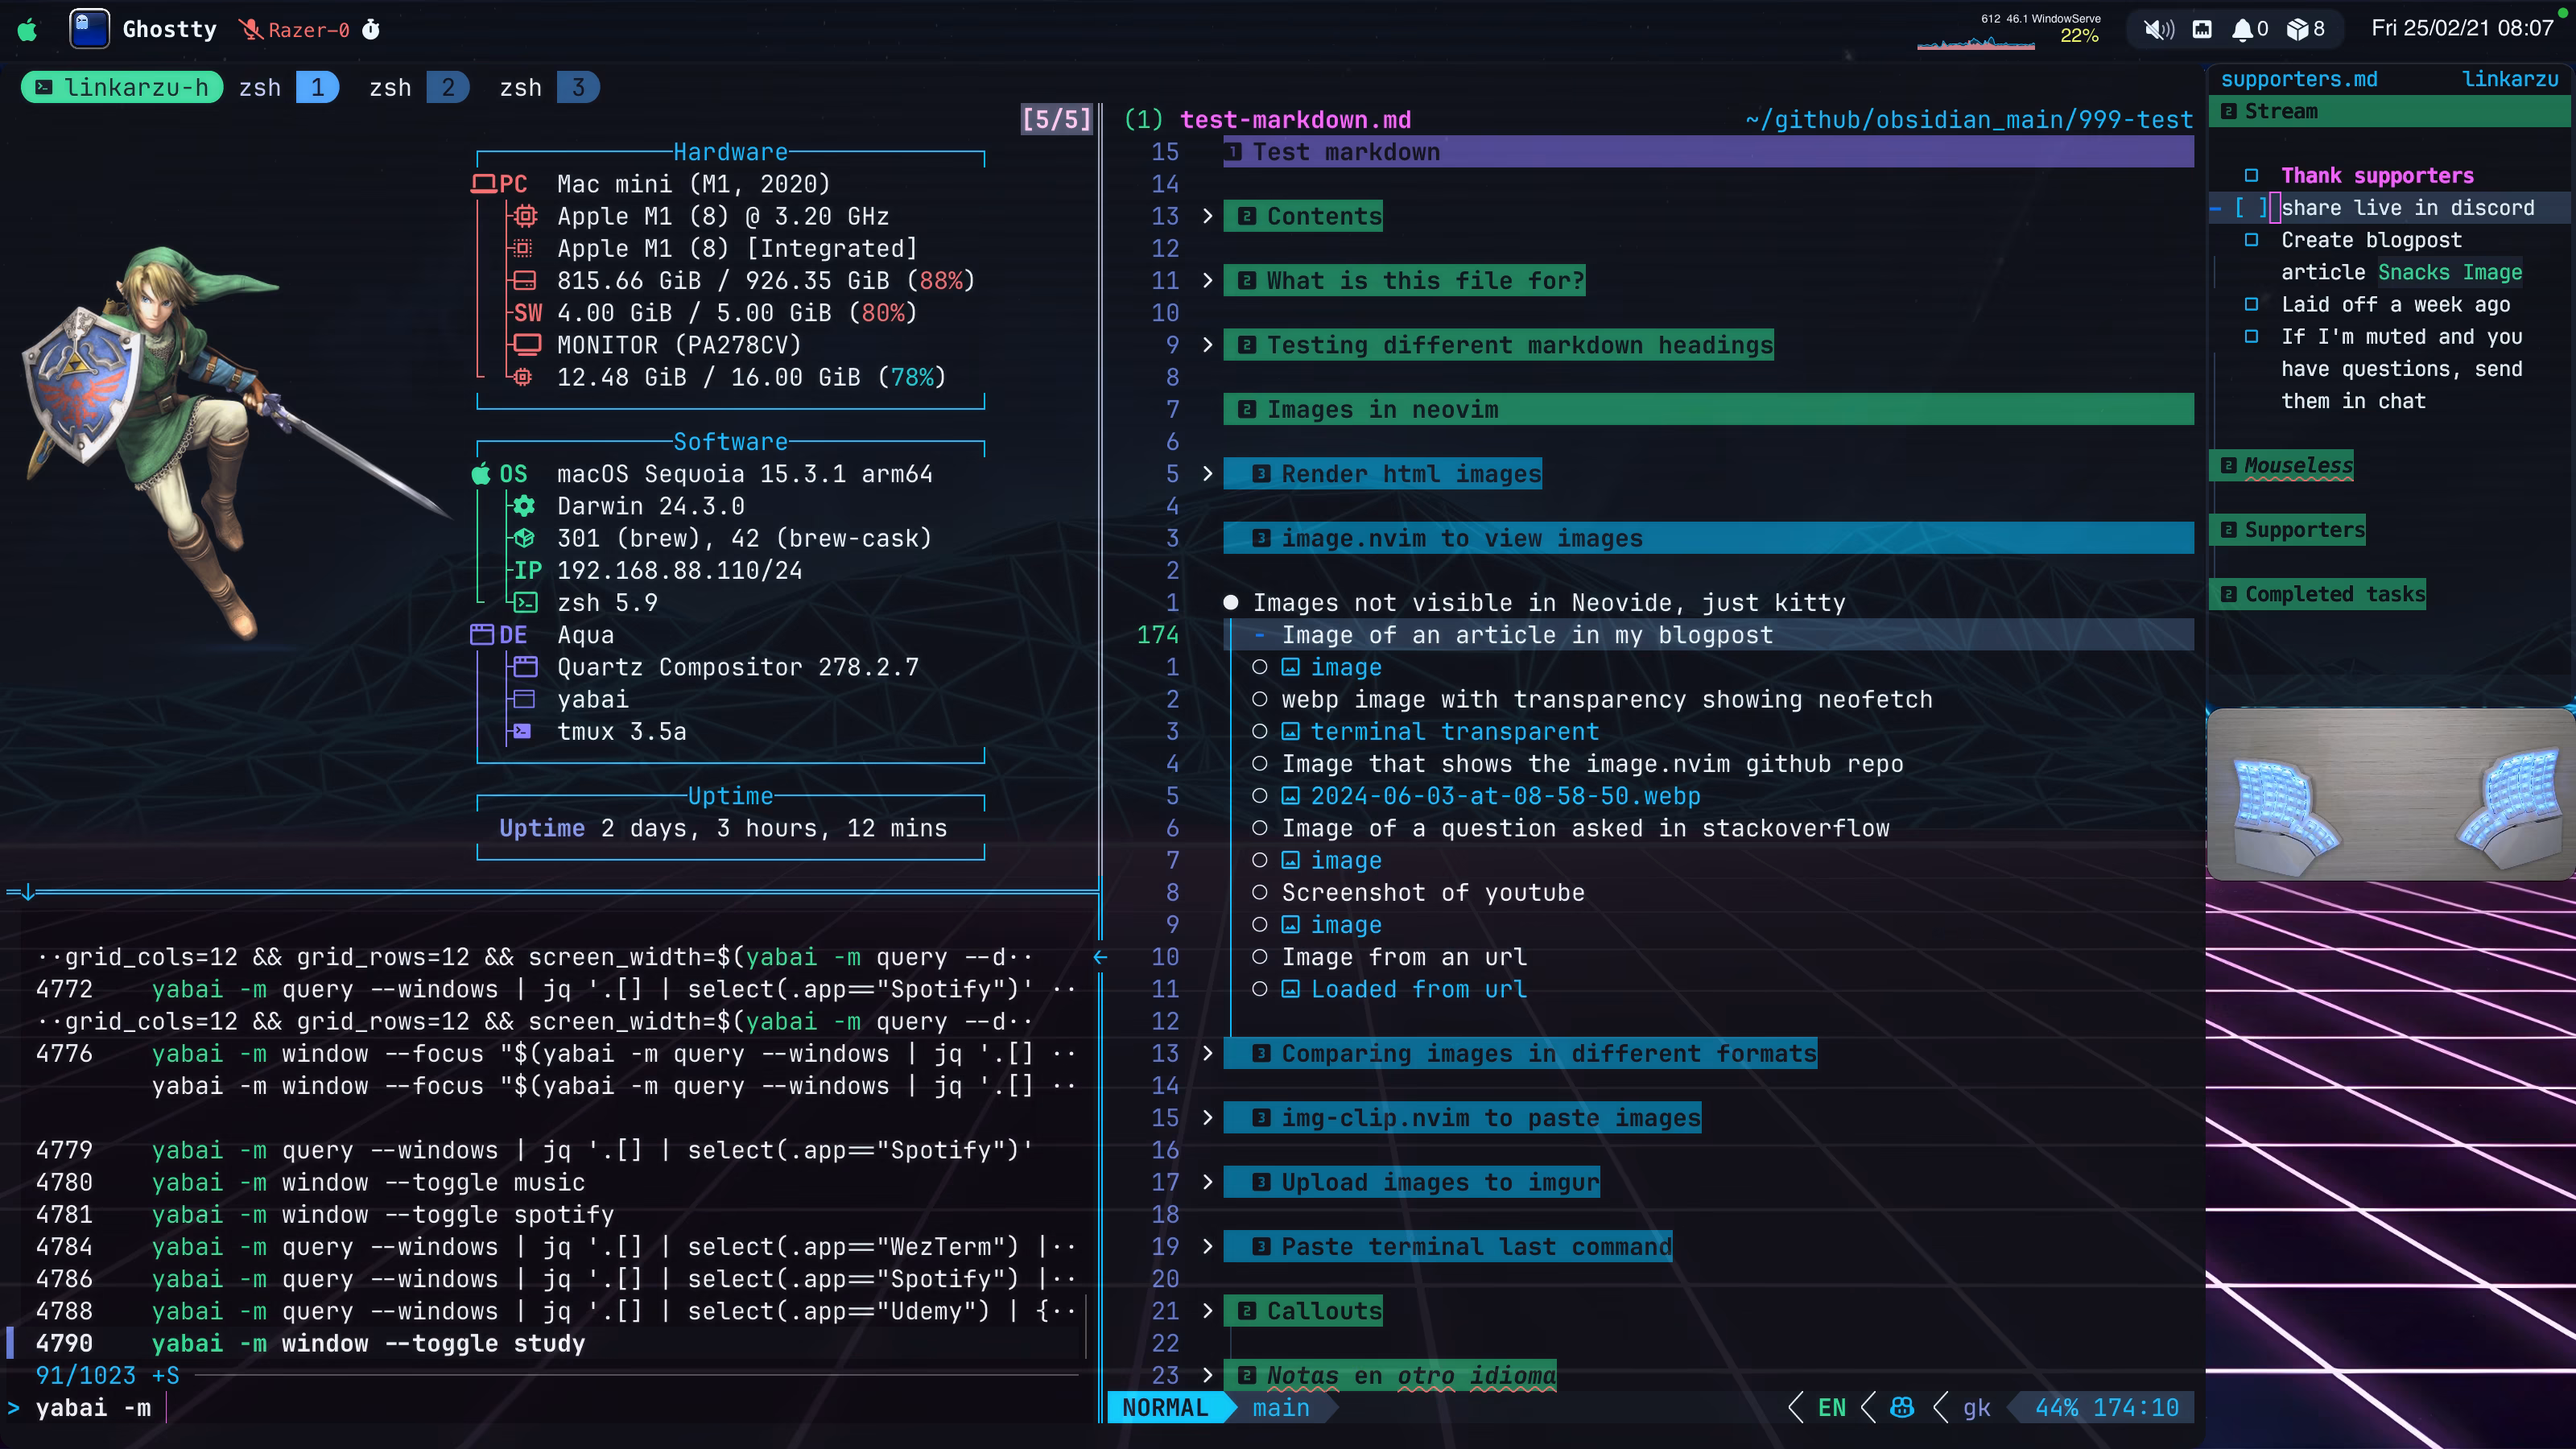Click the Copilot icon in the status line
Image resolution: width=2576 pixels, height=1449 pixels.
(x=1902, y=1407)
